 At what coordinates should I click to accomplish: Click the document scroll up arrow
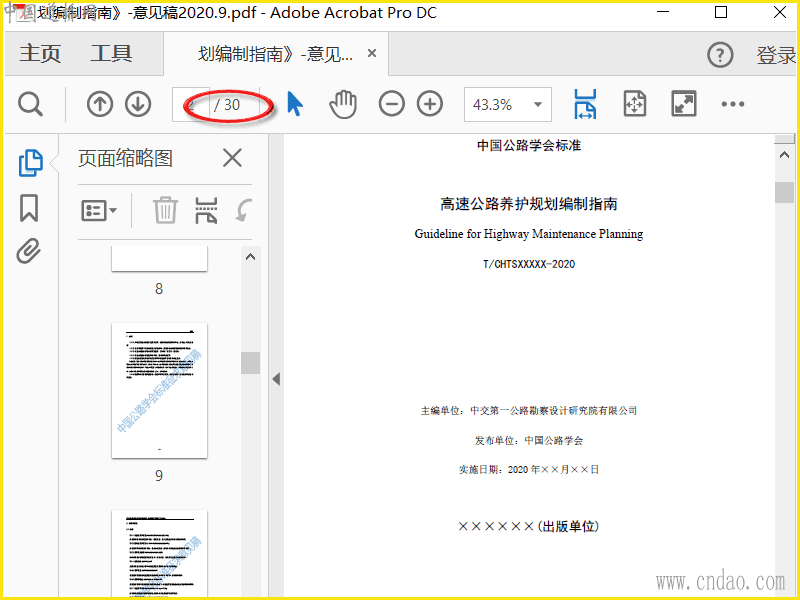[784, 155]
